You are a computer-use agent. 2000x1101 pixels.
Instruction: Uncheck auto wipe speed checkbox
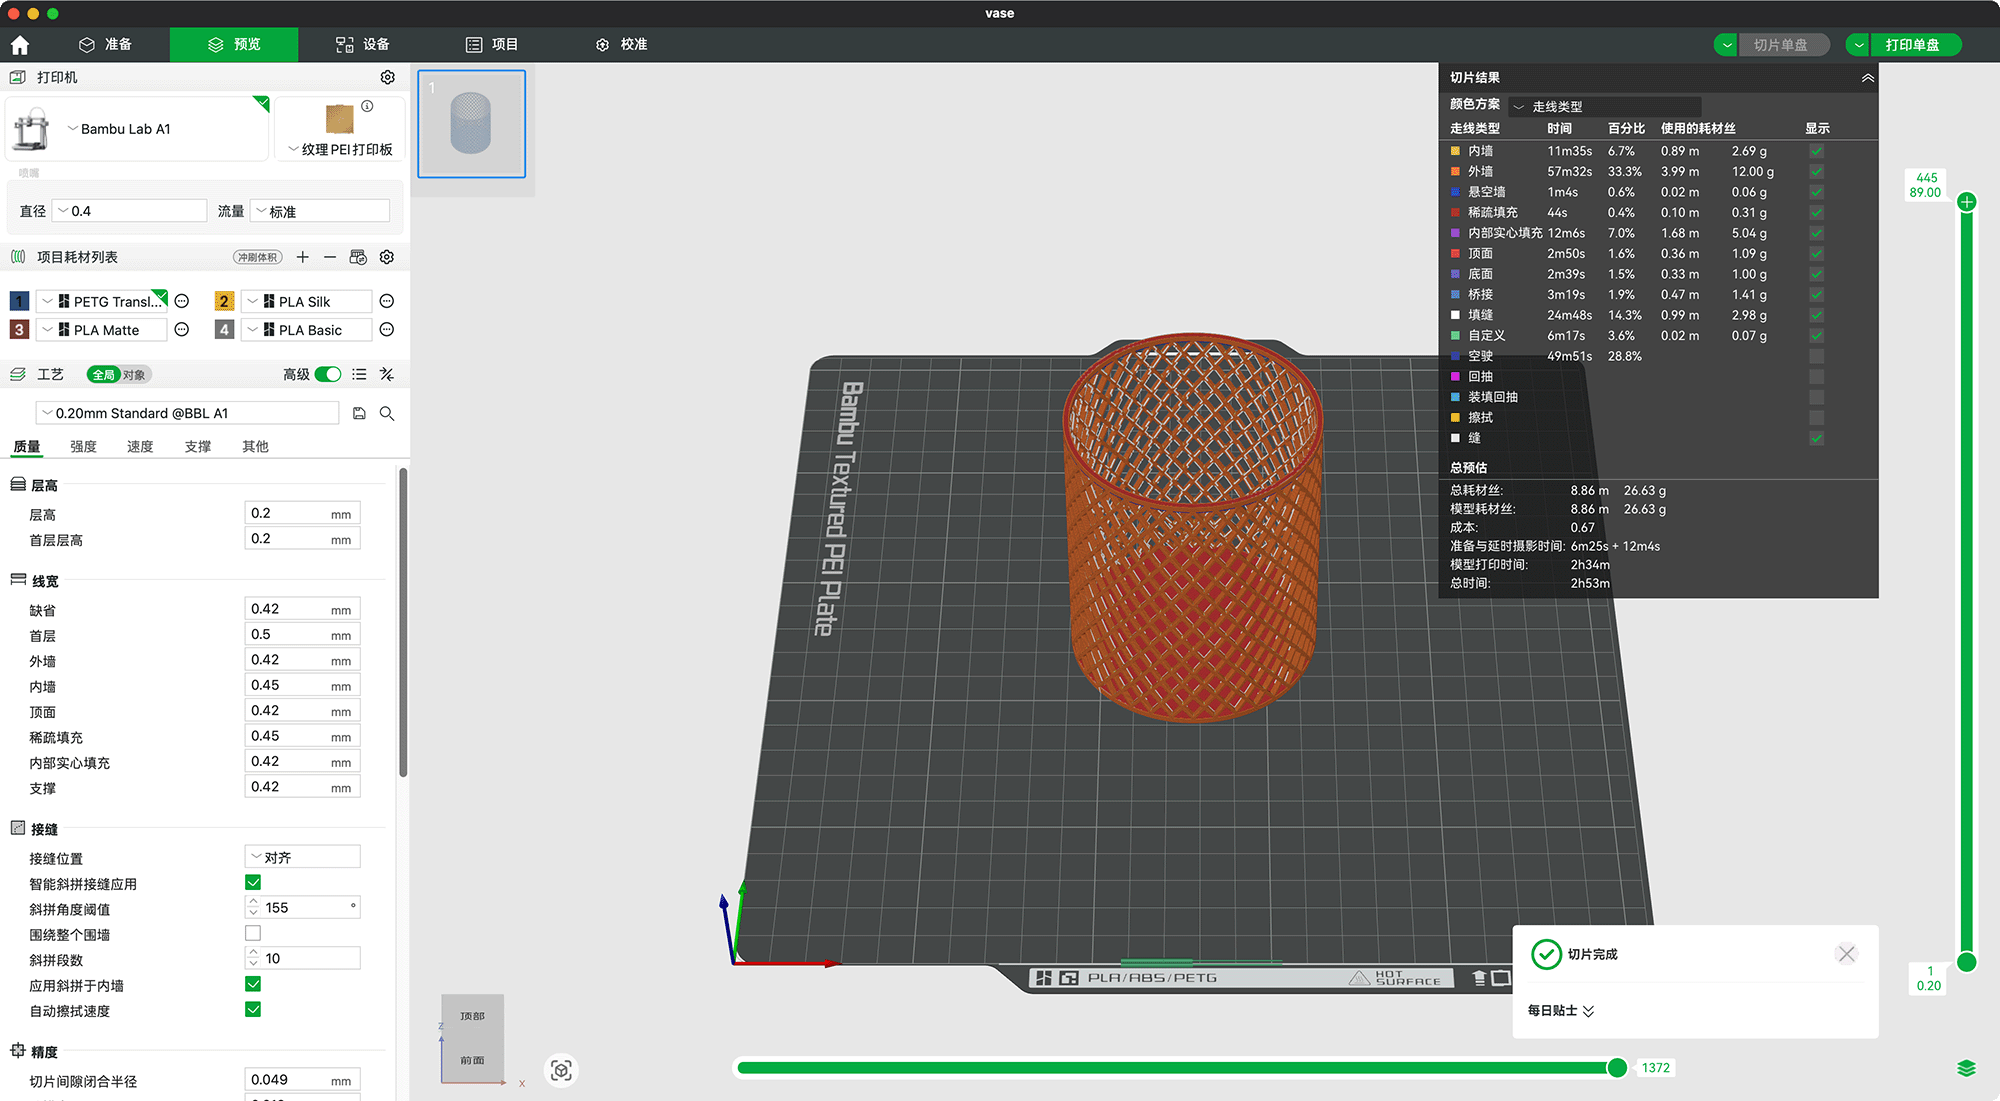(x=253, y=1009)
